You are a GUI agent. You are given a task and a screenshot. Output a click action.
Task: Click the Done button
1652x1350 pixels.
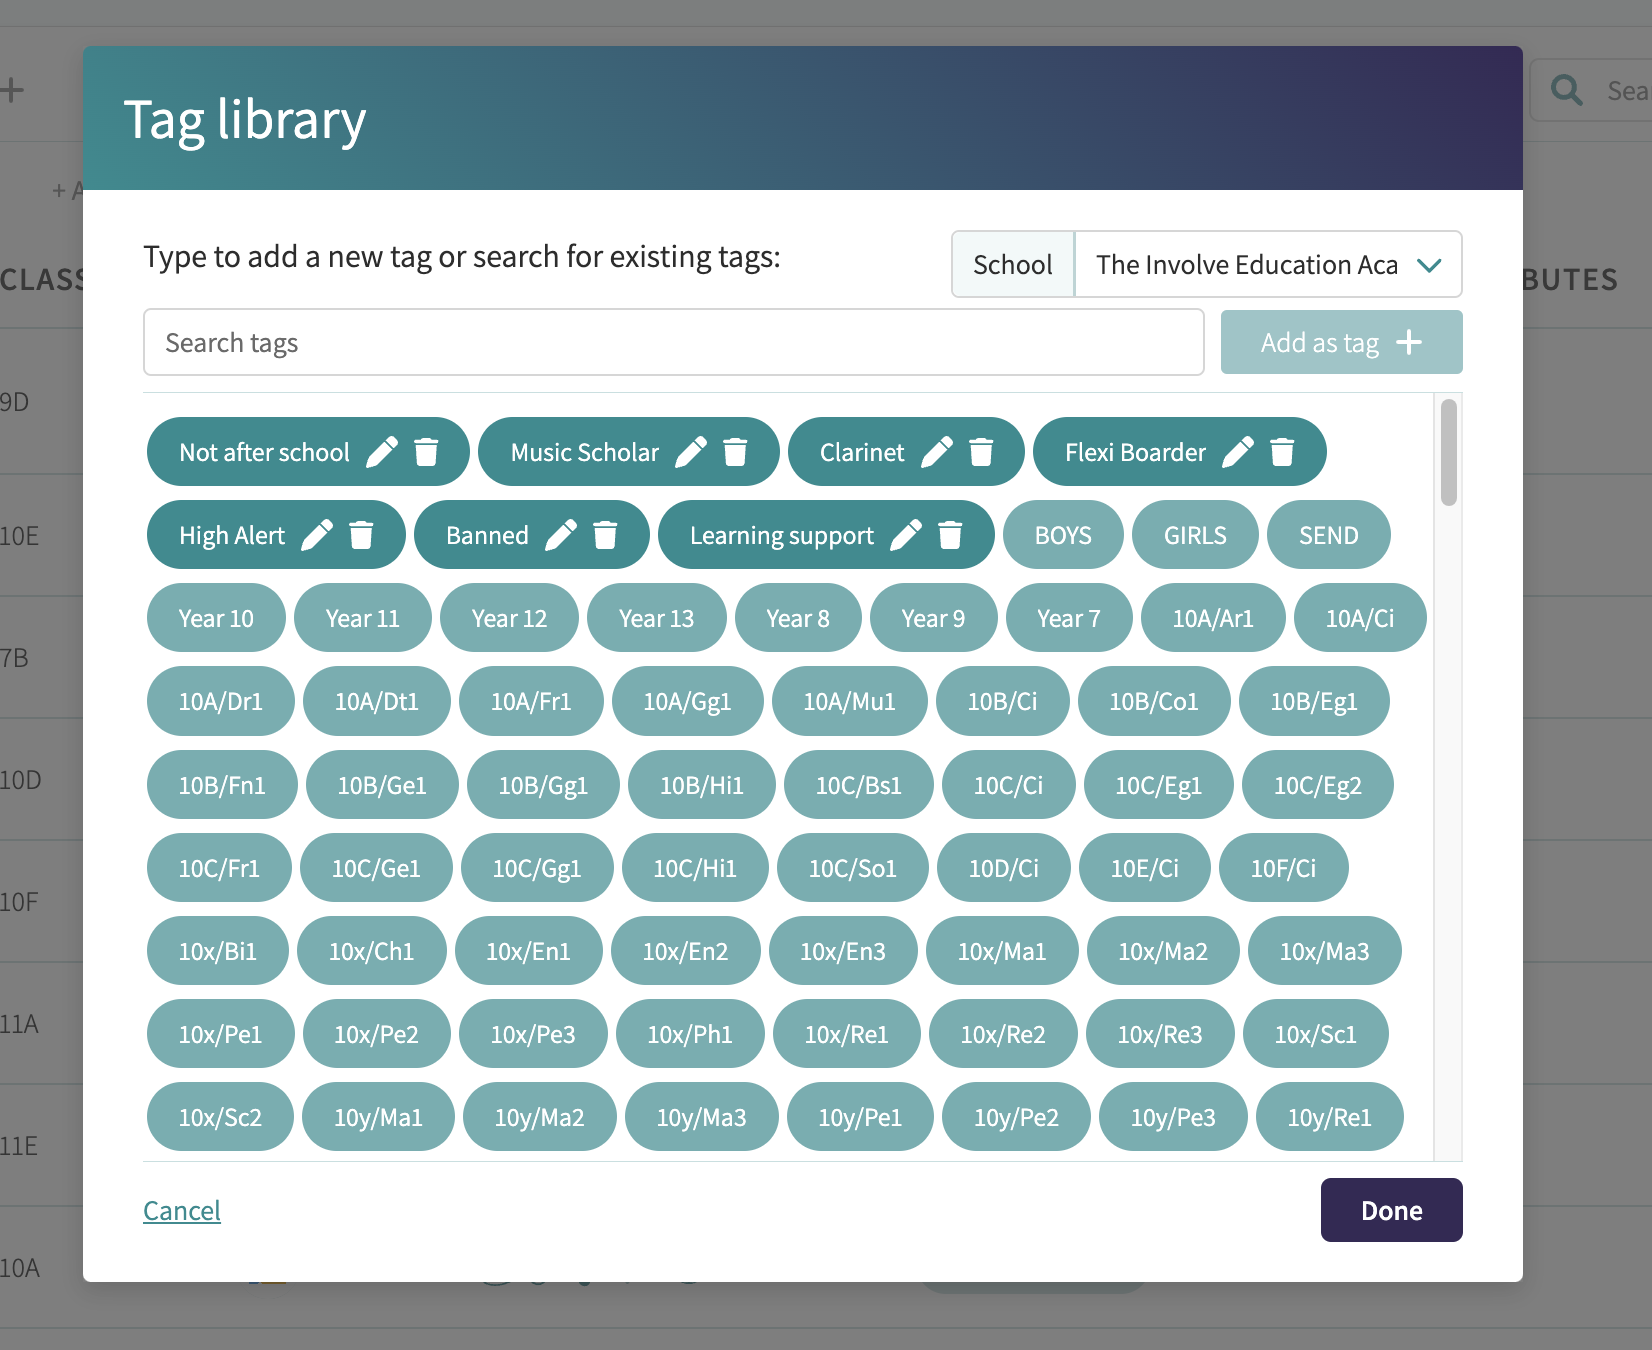tap(1391, 1210)
